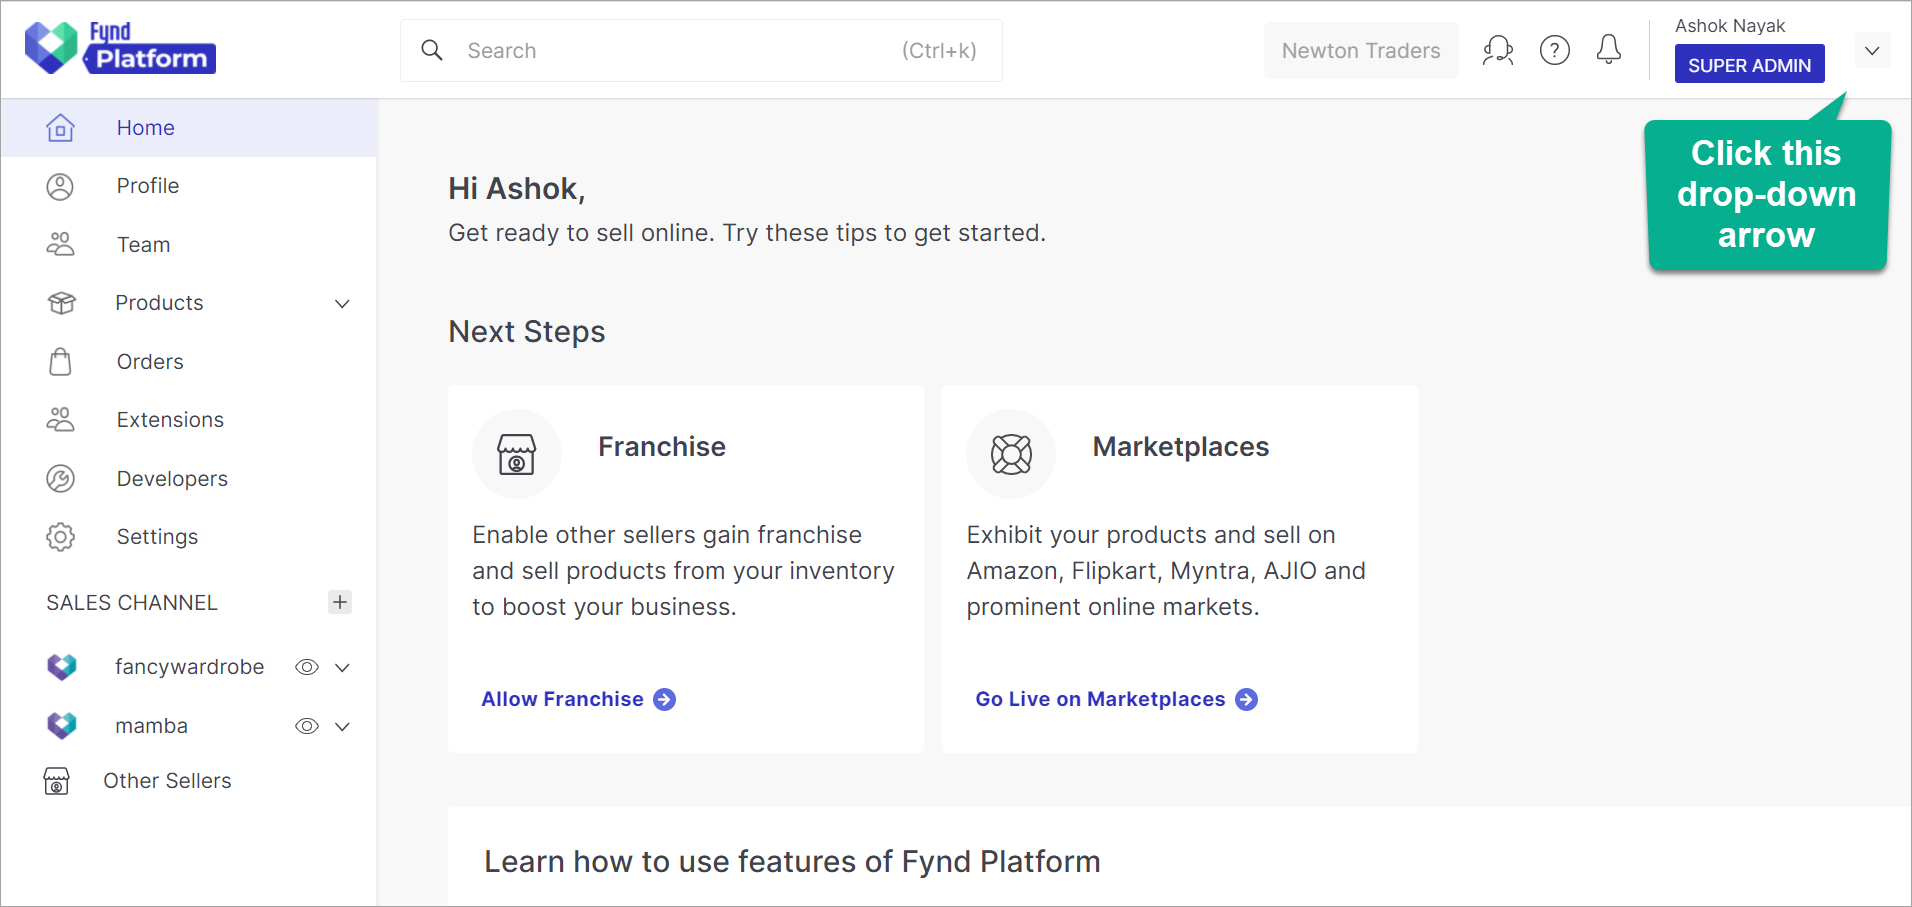This screenshot has width=1912, height=907.
Task: Click the Franchise card store icon
Action: coord(517,454)
